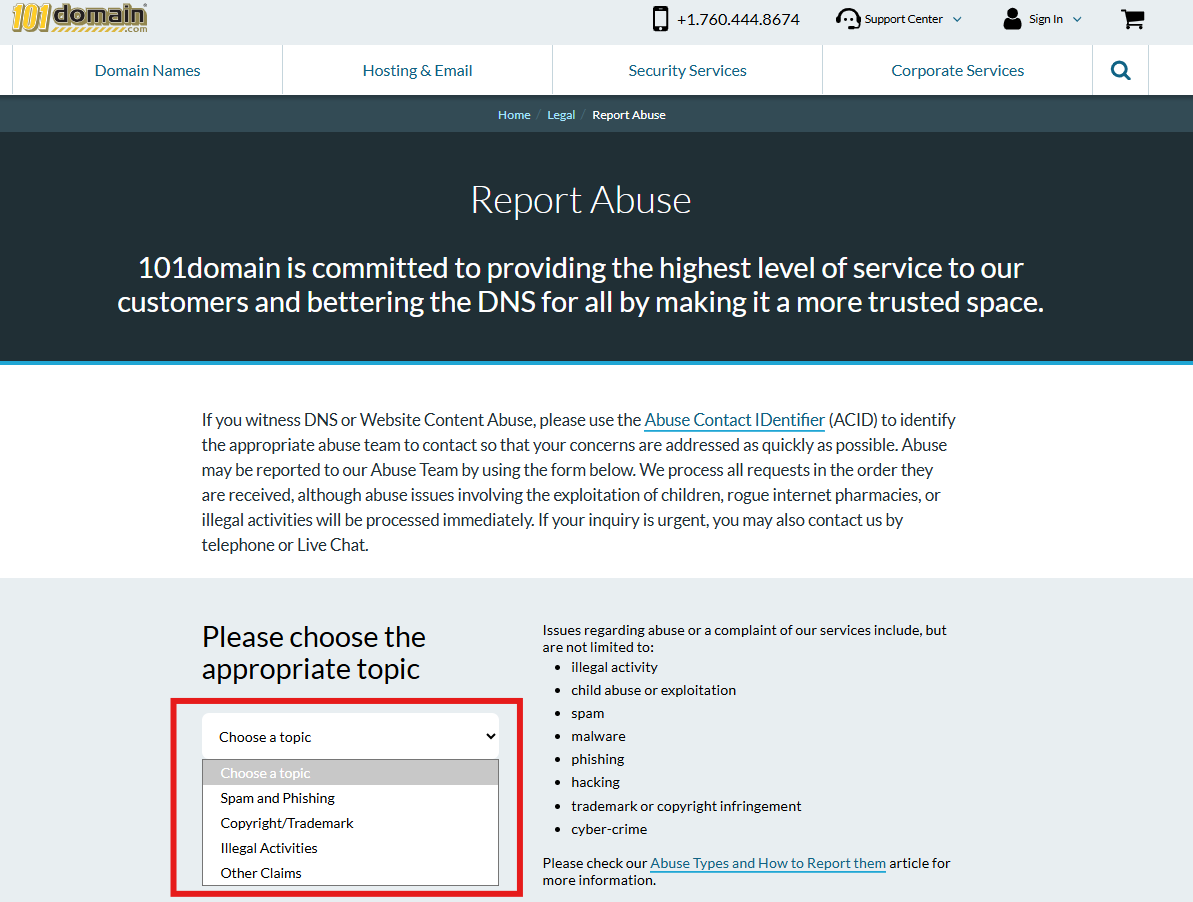Viewport: 1193px width, 902px height.
Task: Go to Home breadcrumb link
Action: pyautogui.click(x=514, y=115)
